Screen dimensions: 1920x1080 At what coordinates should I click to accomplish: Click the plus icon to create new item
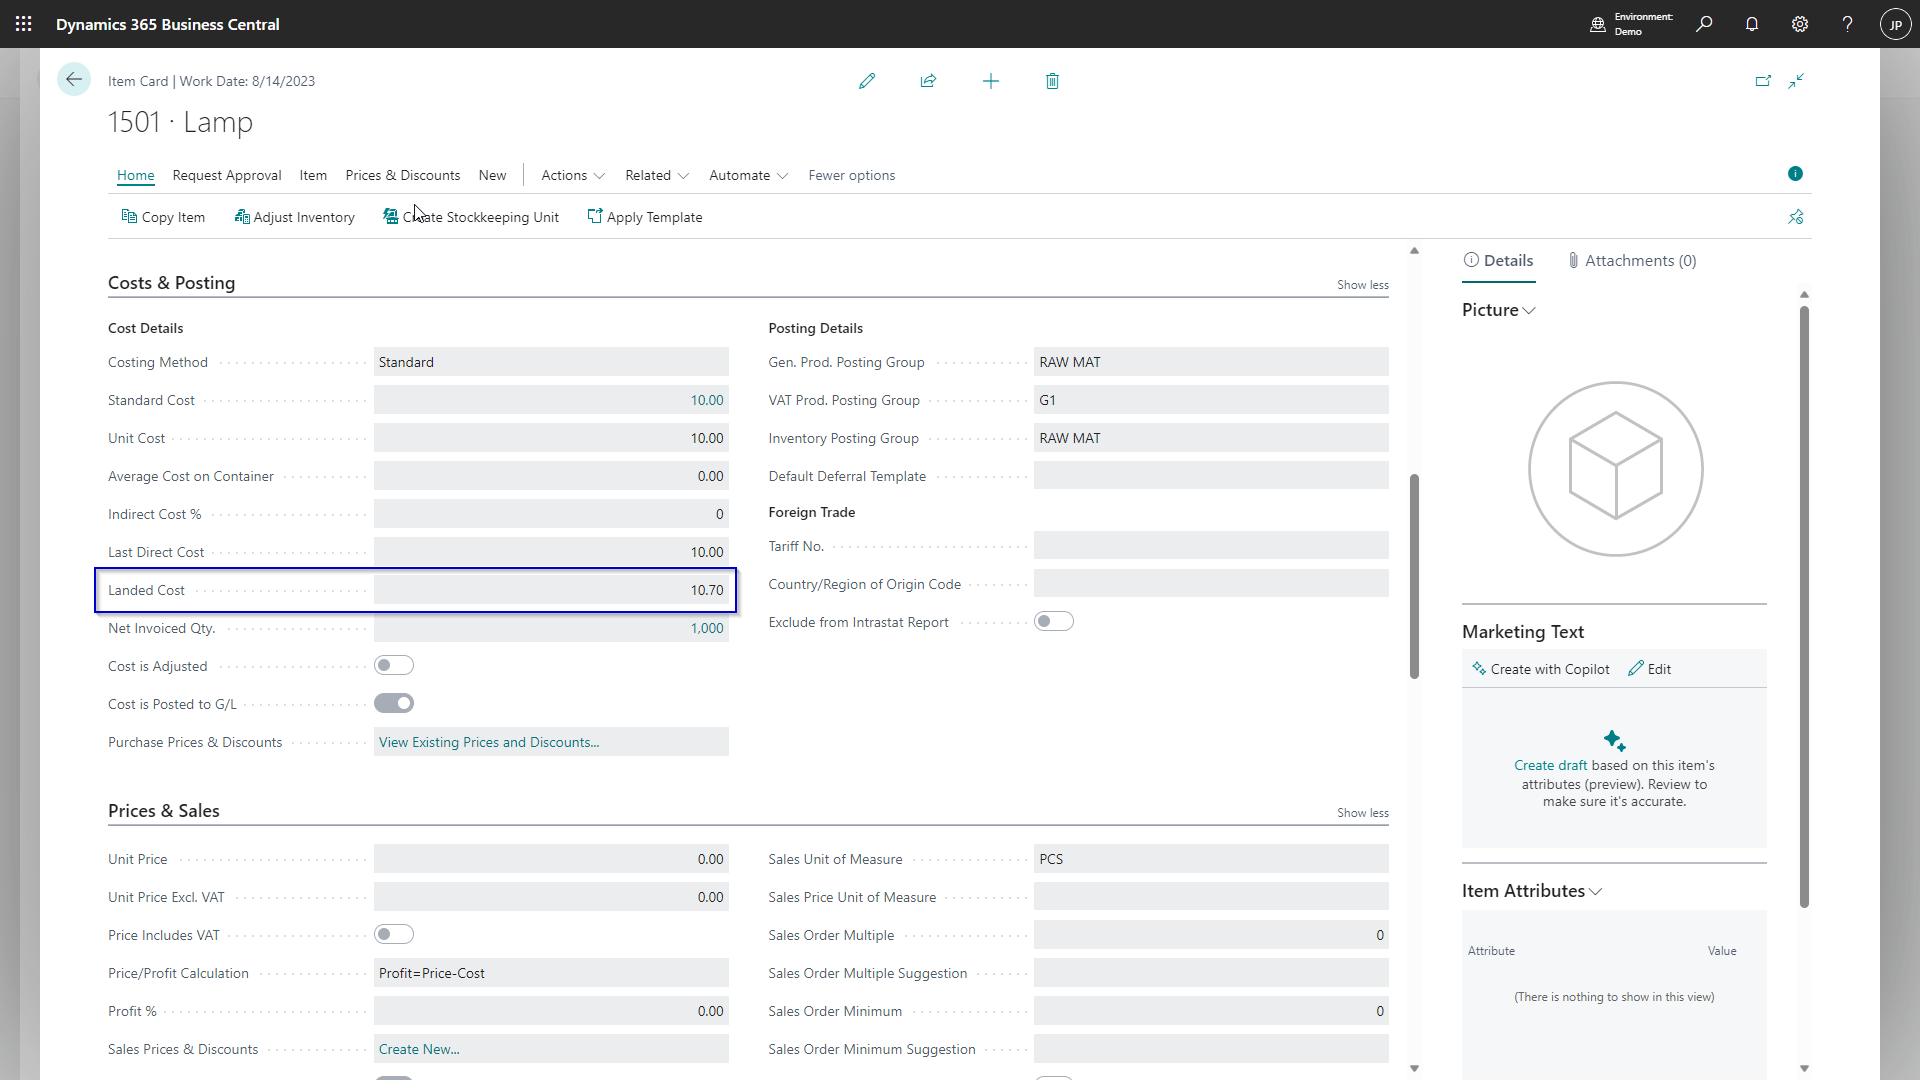pyautogui.click(x=991, y=81)
